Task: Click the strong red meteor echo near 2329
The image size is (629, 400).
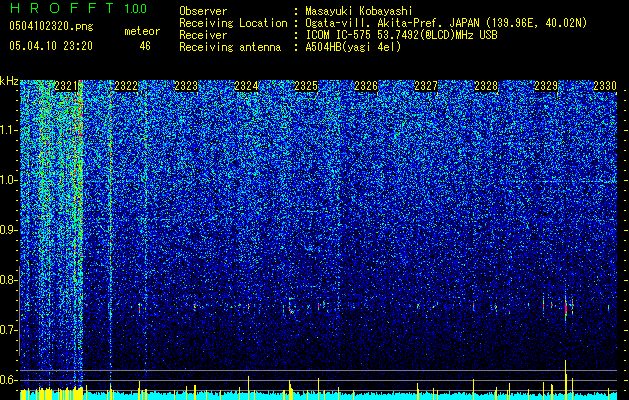Action: pyautogui.click(x=566, y=308)
